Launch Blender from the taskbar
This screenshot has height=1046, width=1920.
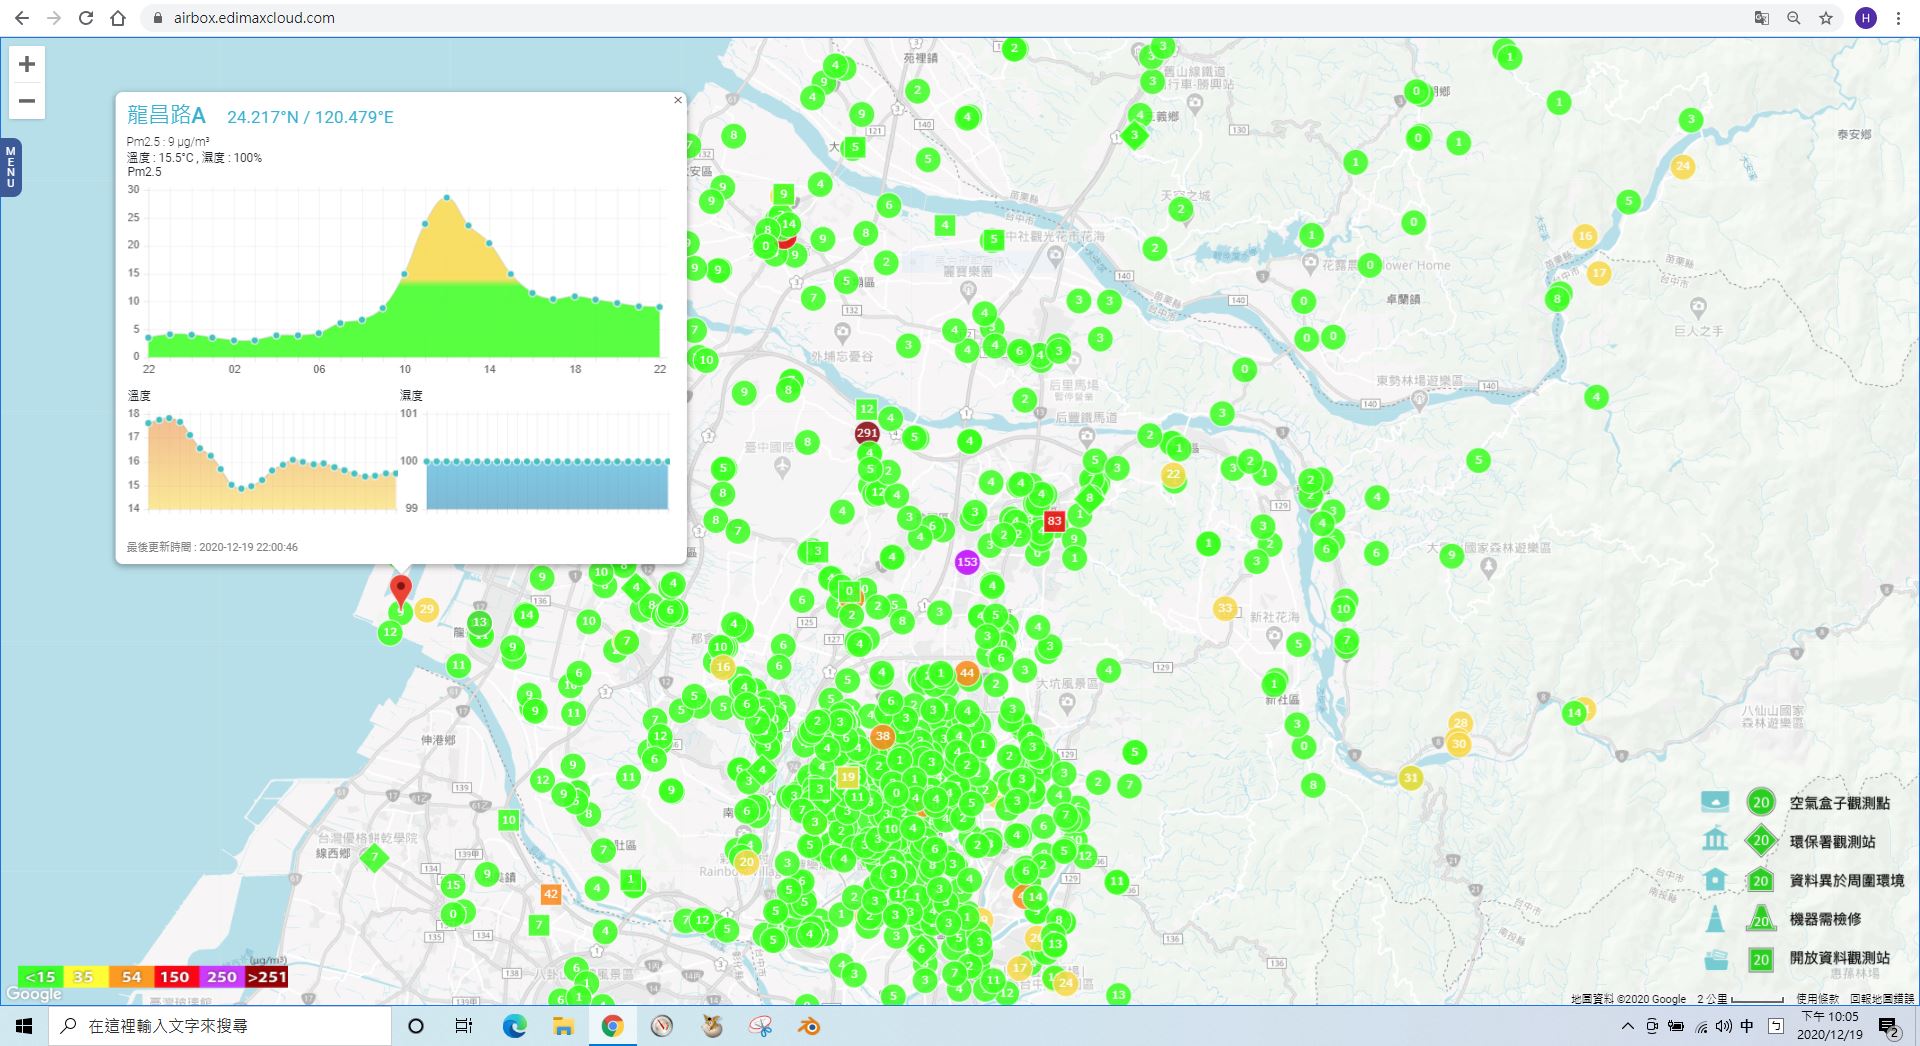809,1026
